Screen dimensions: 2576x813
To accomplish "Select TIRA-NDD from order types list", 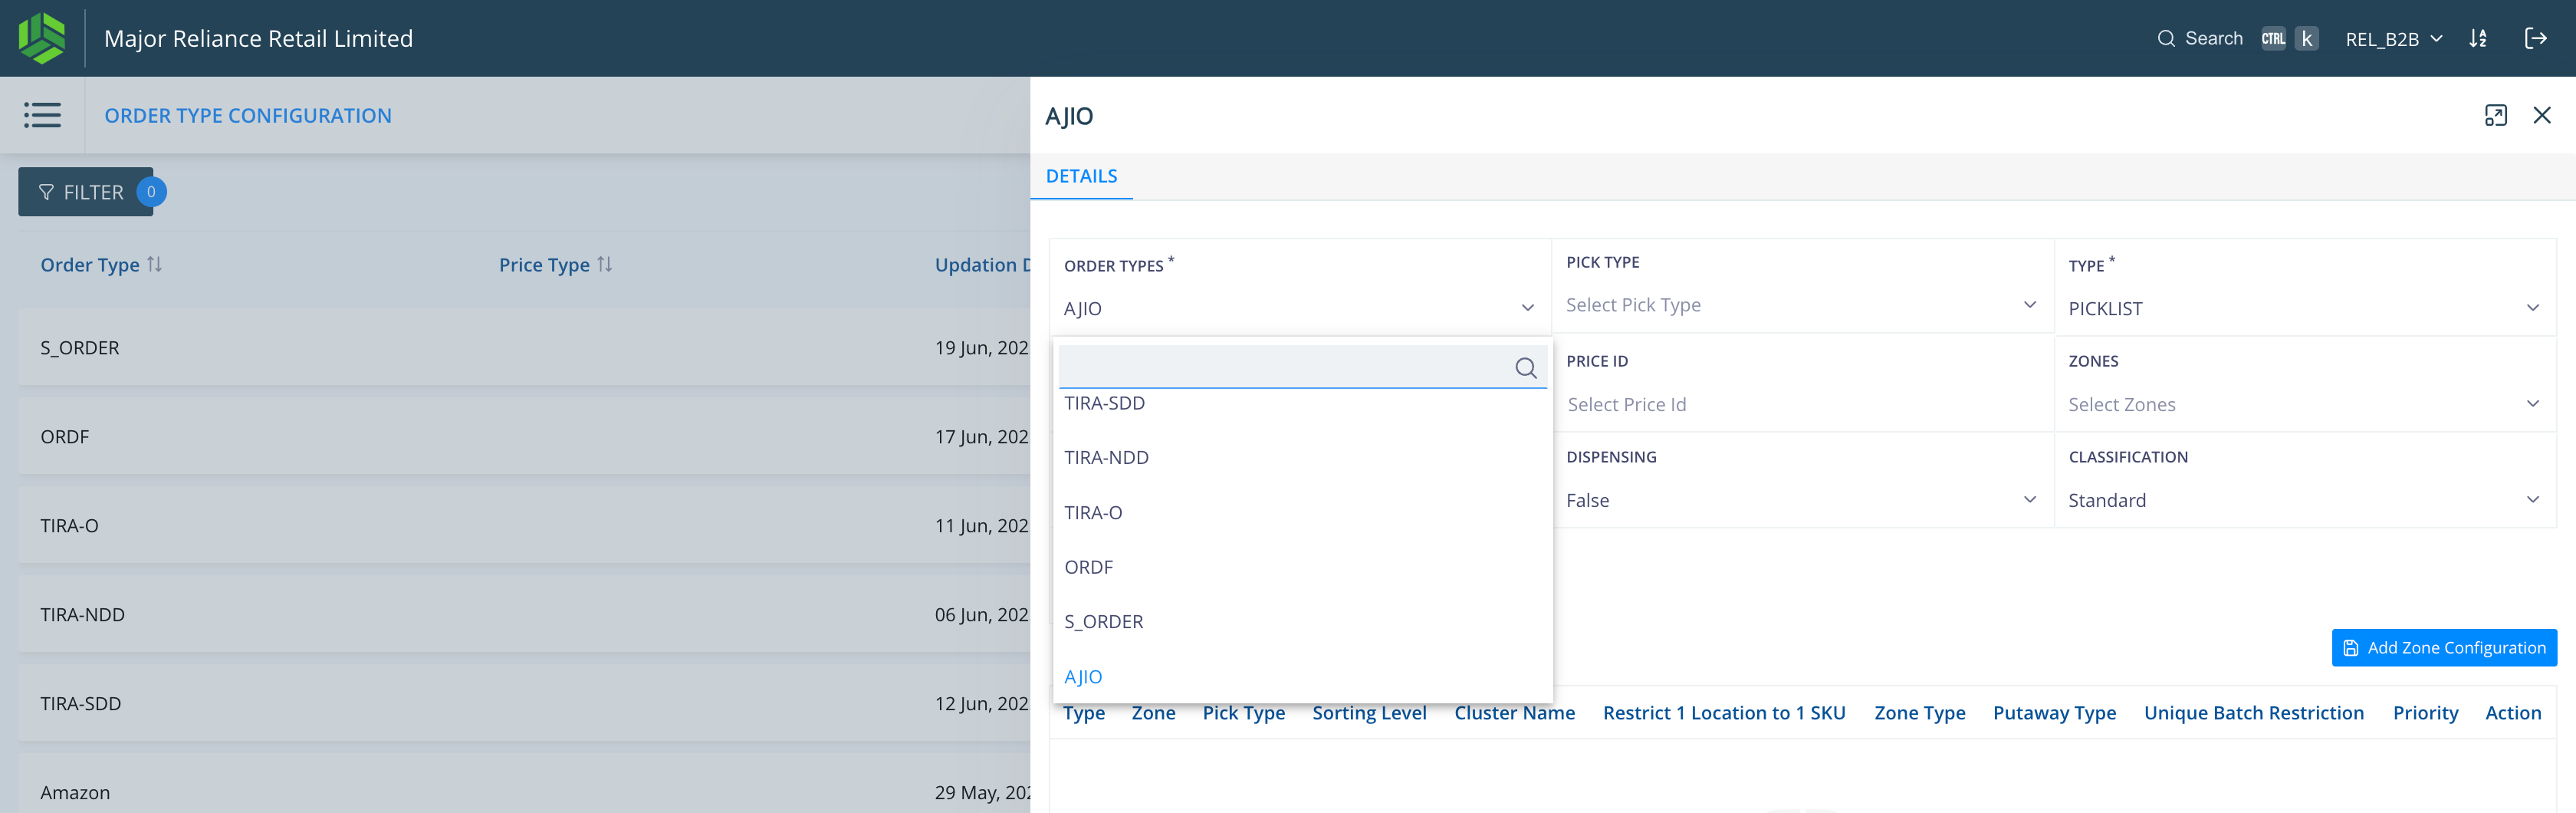I will 1302,458.
